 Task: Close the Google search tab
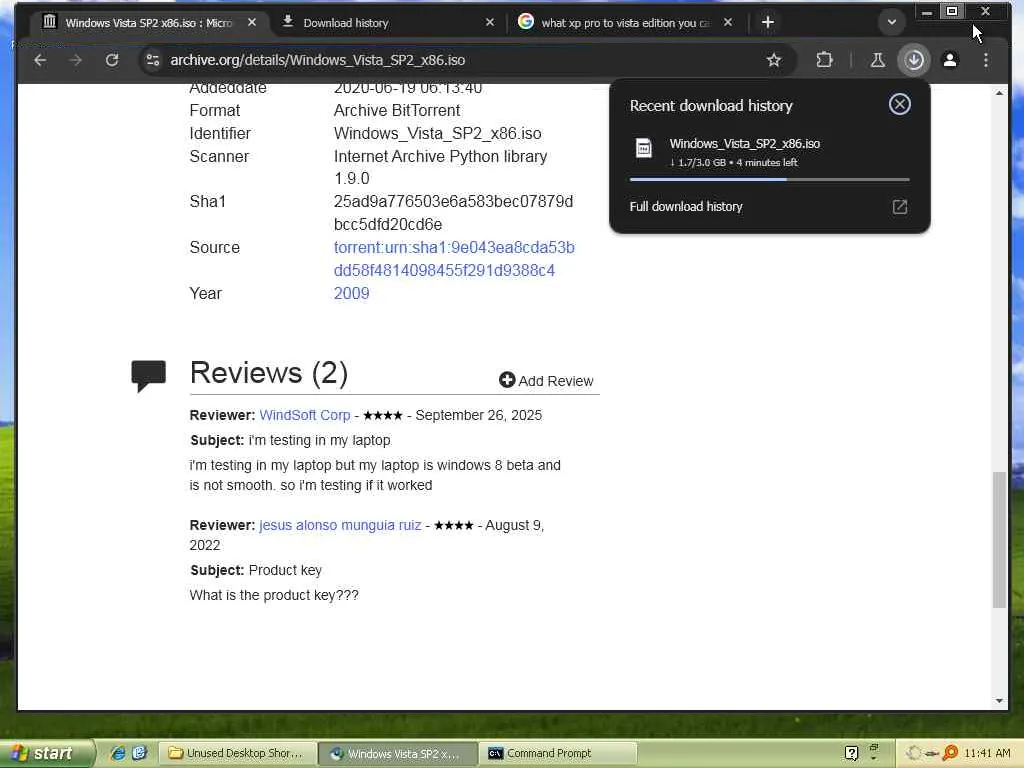pyautogui.click(x=728, y=22)
